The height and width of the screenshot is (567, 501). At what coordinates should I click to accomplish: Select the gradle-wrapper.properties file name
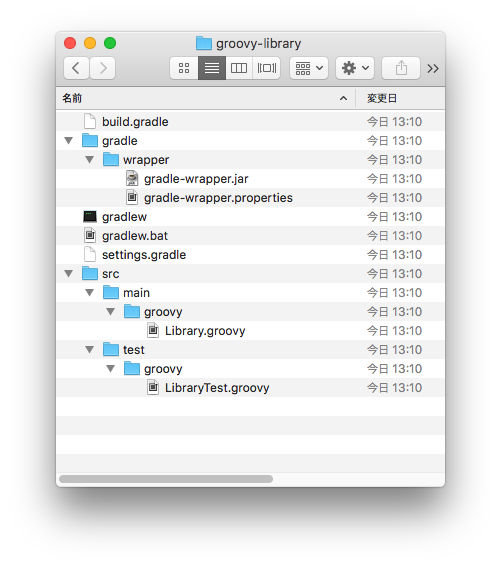click(x=218, y=198)
